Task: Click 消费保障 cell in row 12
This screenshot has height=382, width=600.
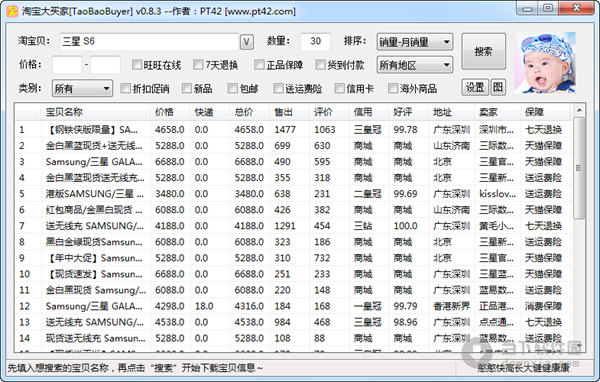Action: [x=543, y=307]
